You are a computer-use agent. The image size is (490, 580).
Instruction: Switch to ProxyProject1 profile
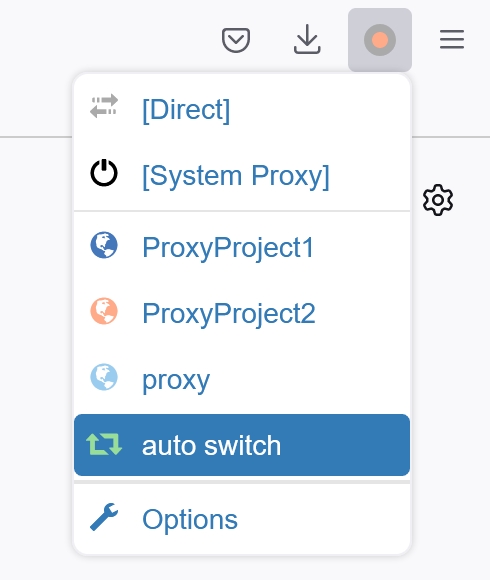coord(242,247)
